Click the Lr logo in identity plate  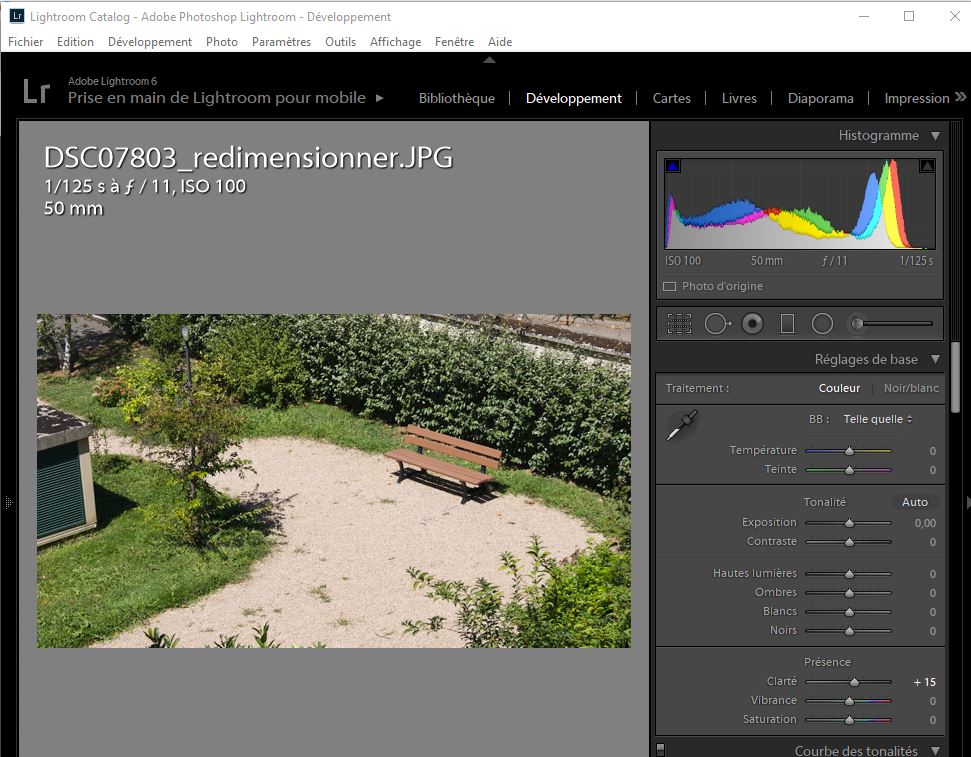click(36, 91)
